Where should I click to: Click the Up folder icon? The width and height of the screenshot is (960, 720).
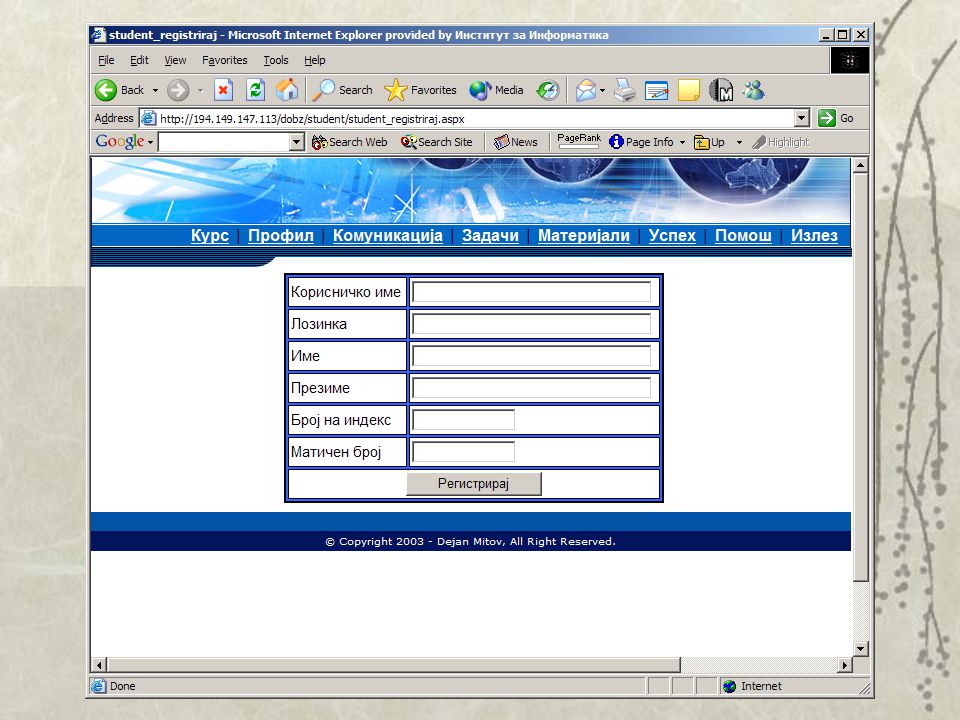(701, 142)
